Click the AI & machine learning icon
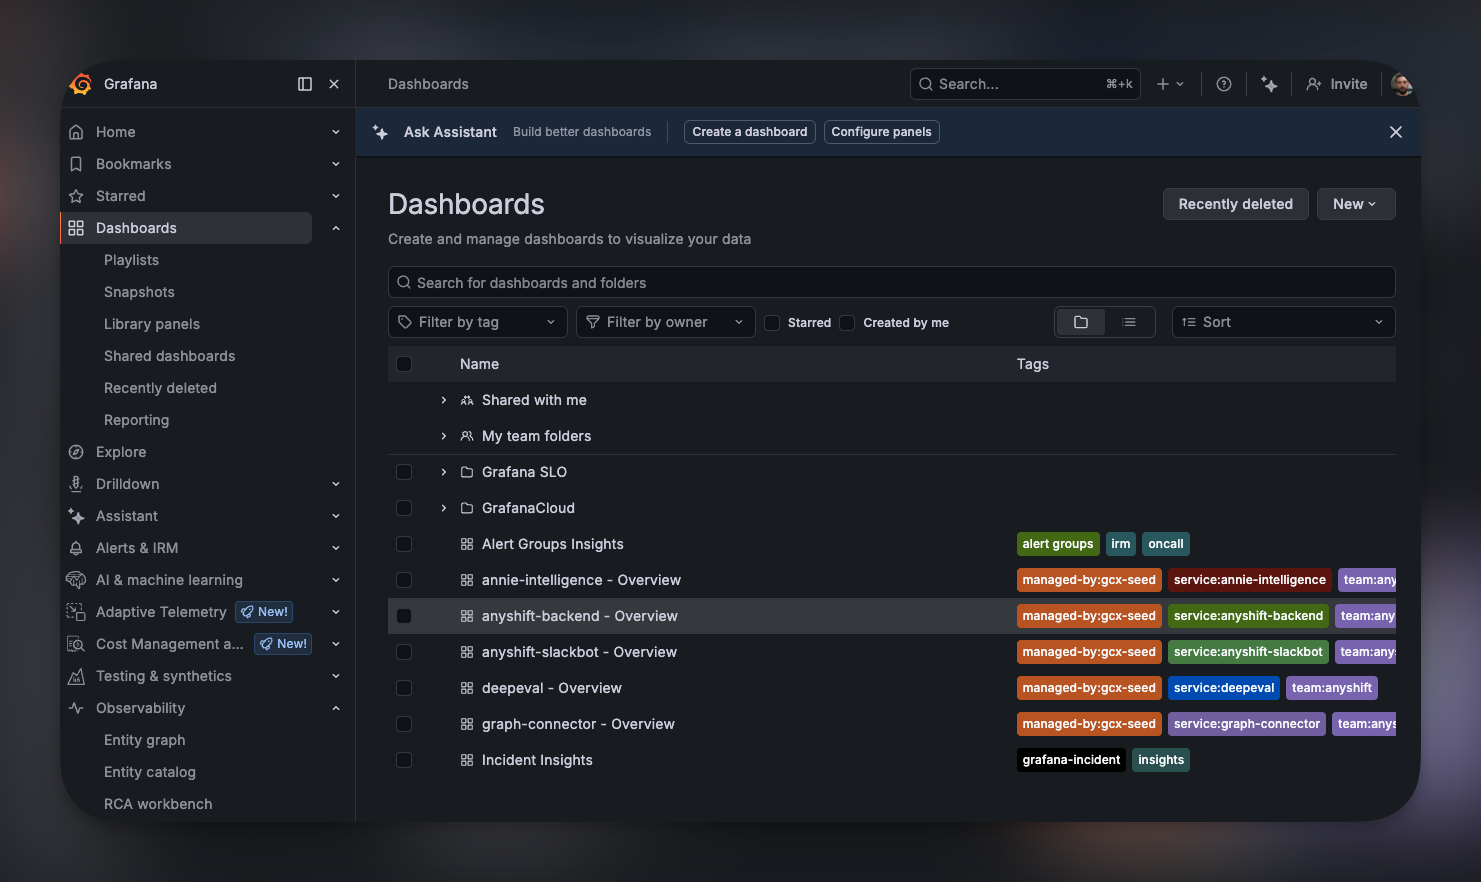 click(76, 580)
